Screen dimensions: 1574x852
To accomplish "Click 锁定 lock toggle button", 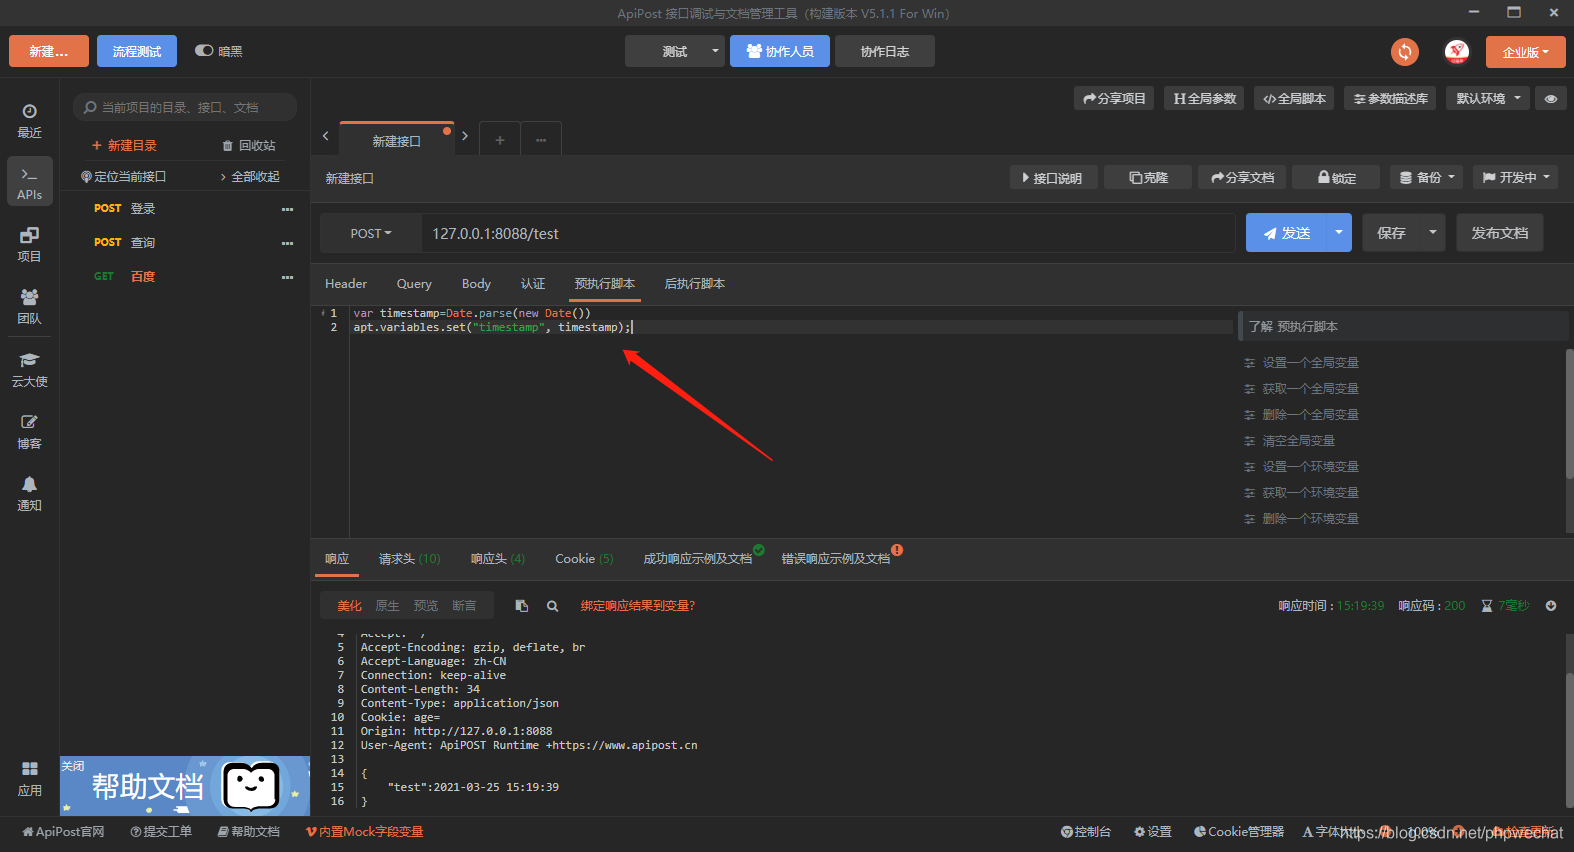I will coord(1336,177).
